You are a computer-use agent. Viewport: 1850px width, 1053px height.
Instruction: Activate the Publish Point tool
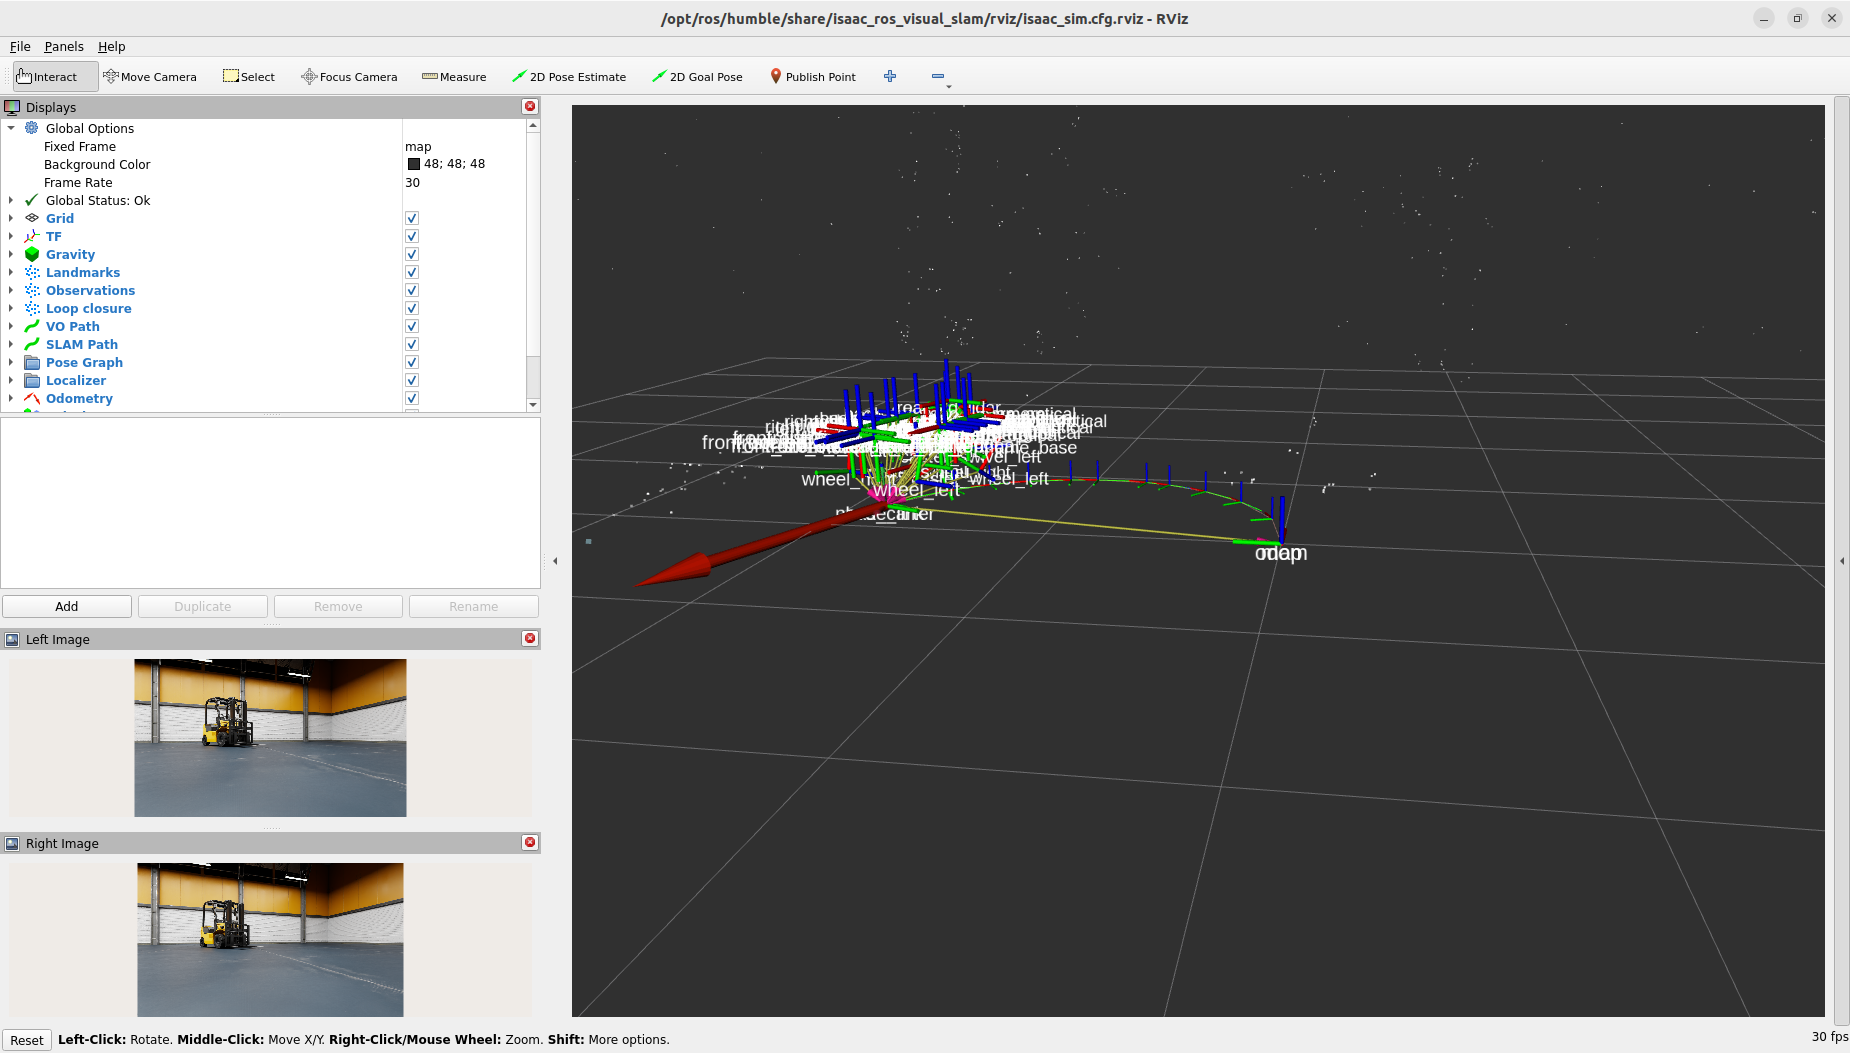point(812,77)
